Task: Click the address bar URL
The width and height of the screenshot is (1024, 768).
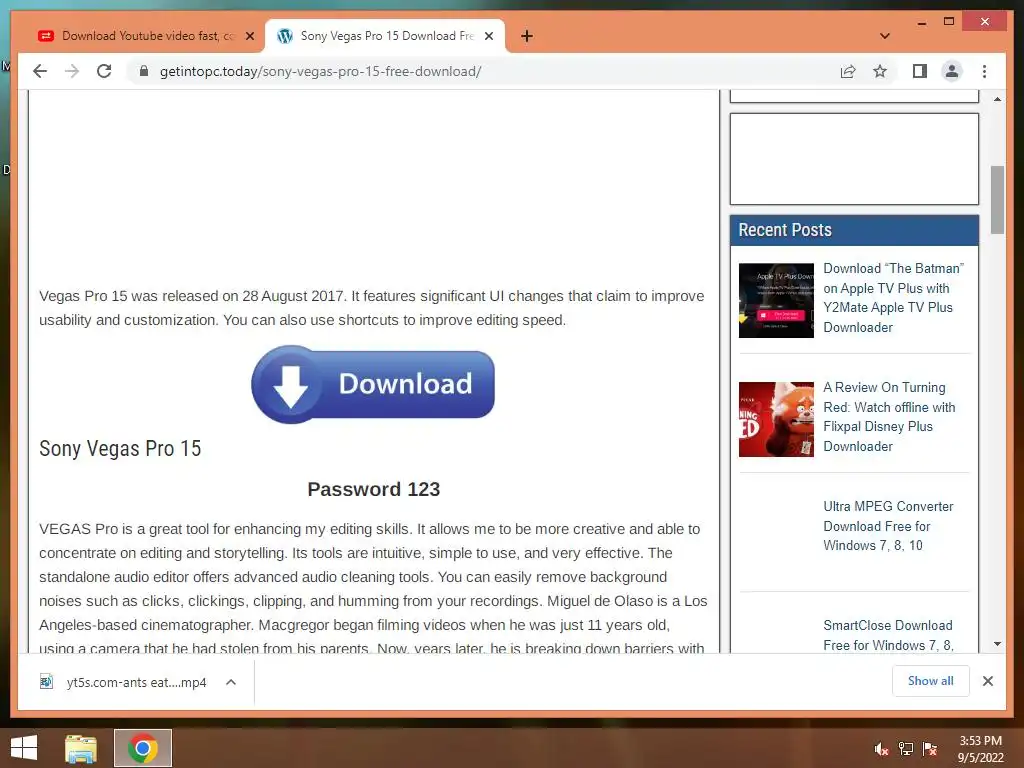Action: 321,71
